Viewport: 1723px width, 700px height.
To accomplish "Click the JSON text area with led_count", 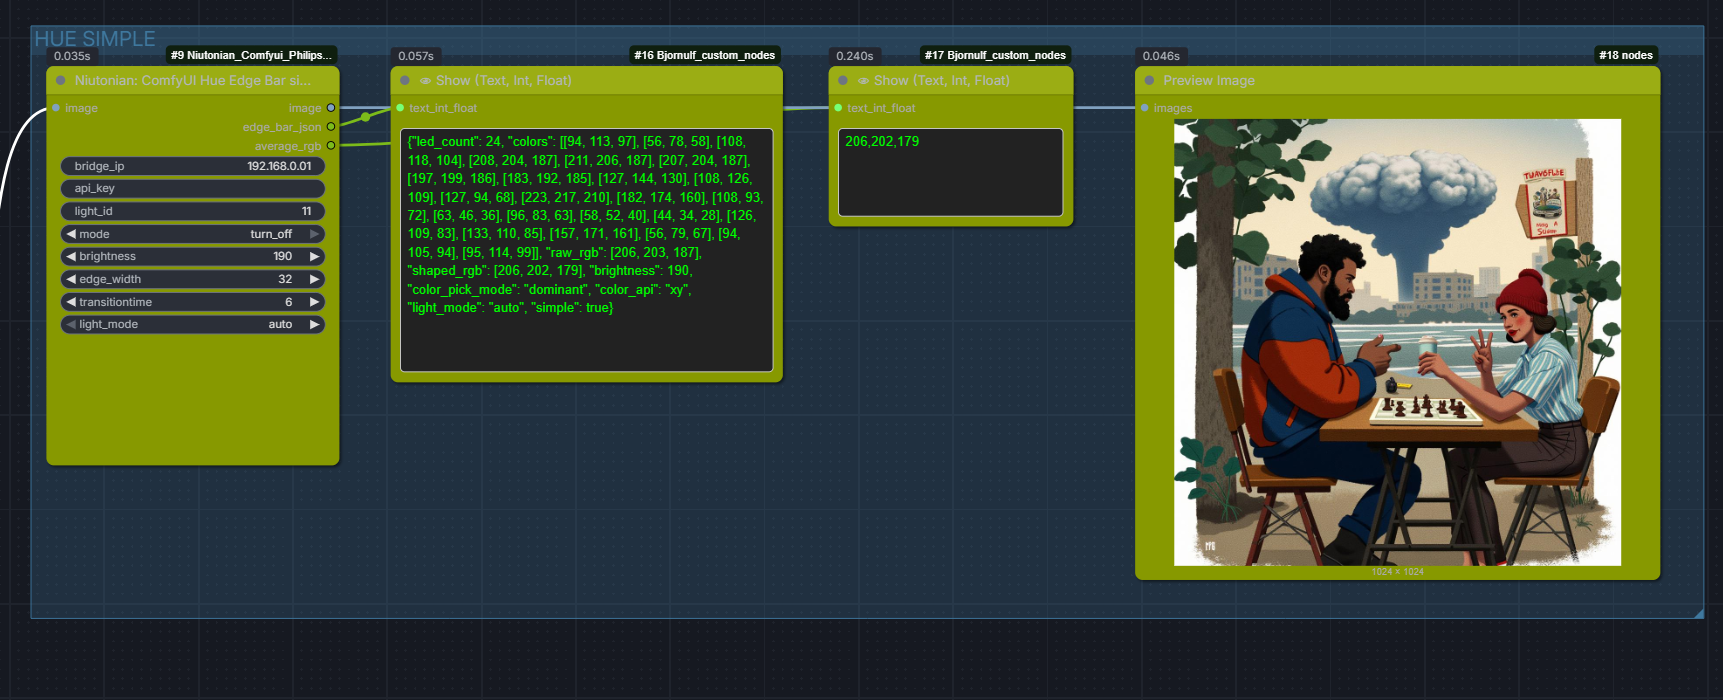I will tap(587, 250).
